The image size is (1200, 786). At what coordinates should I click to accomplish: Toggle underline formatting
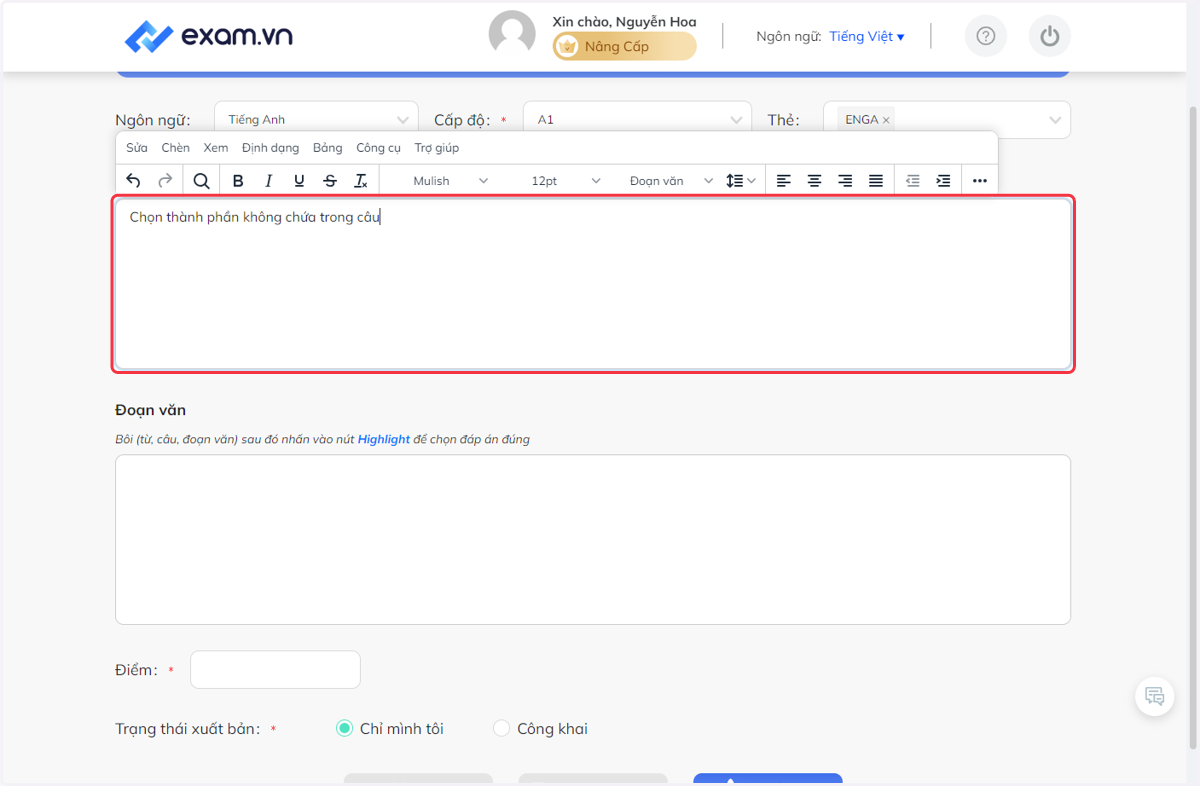[299, 181]
